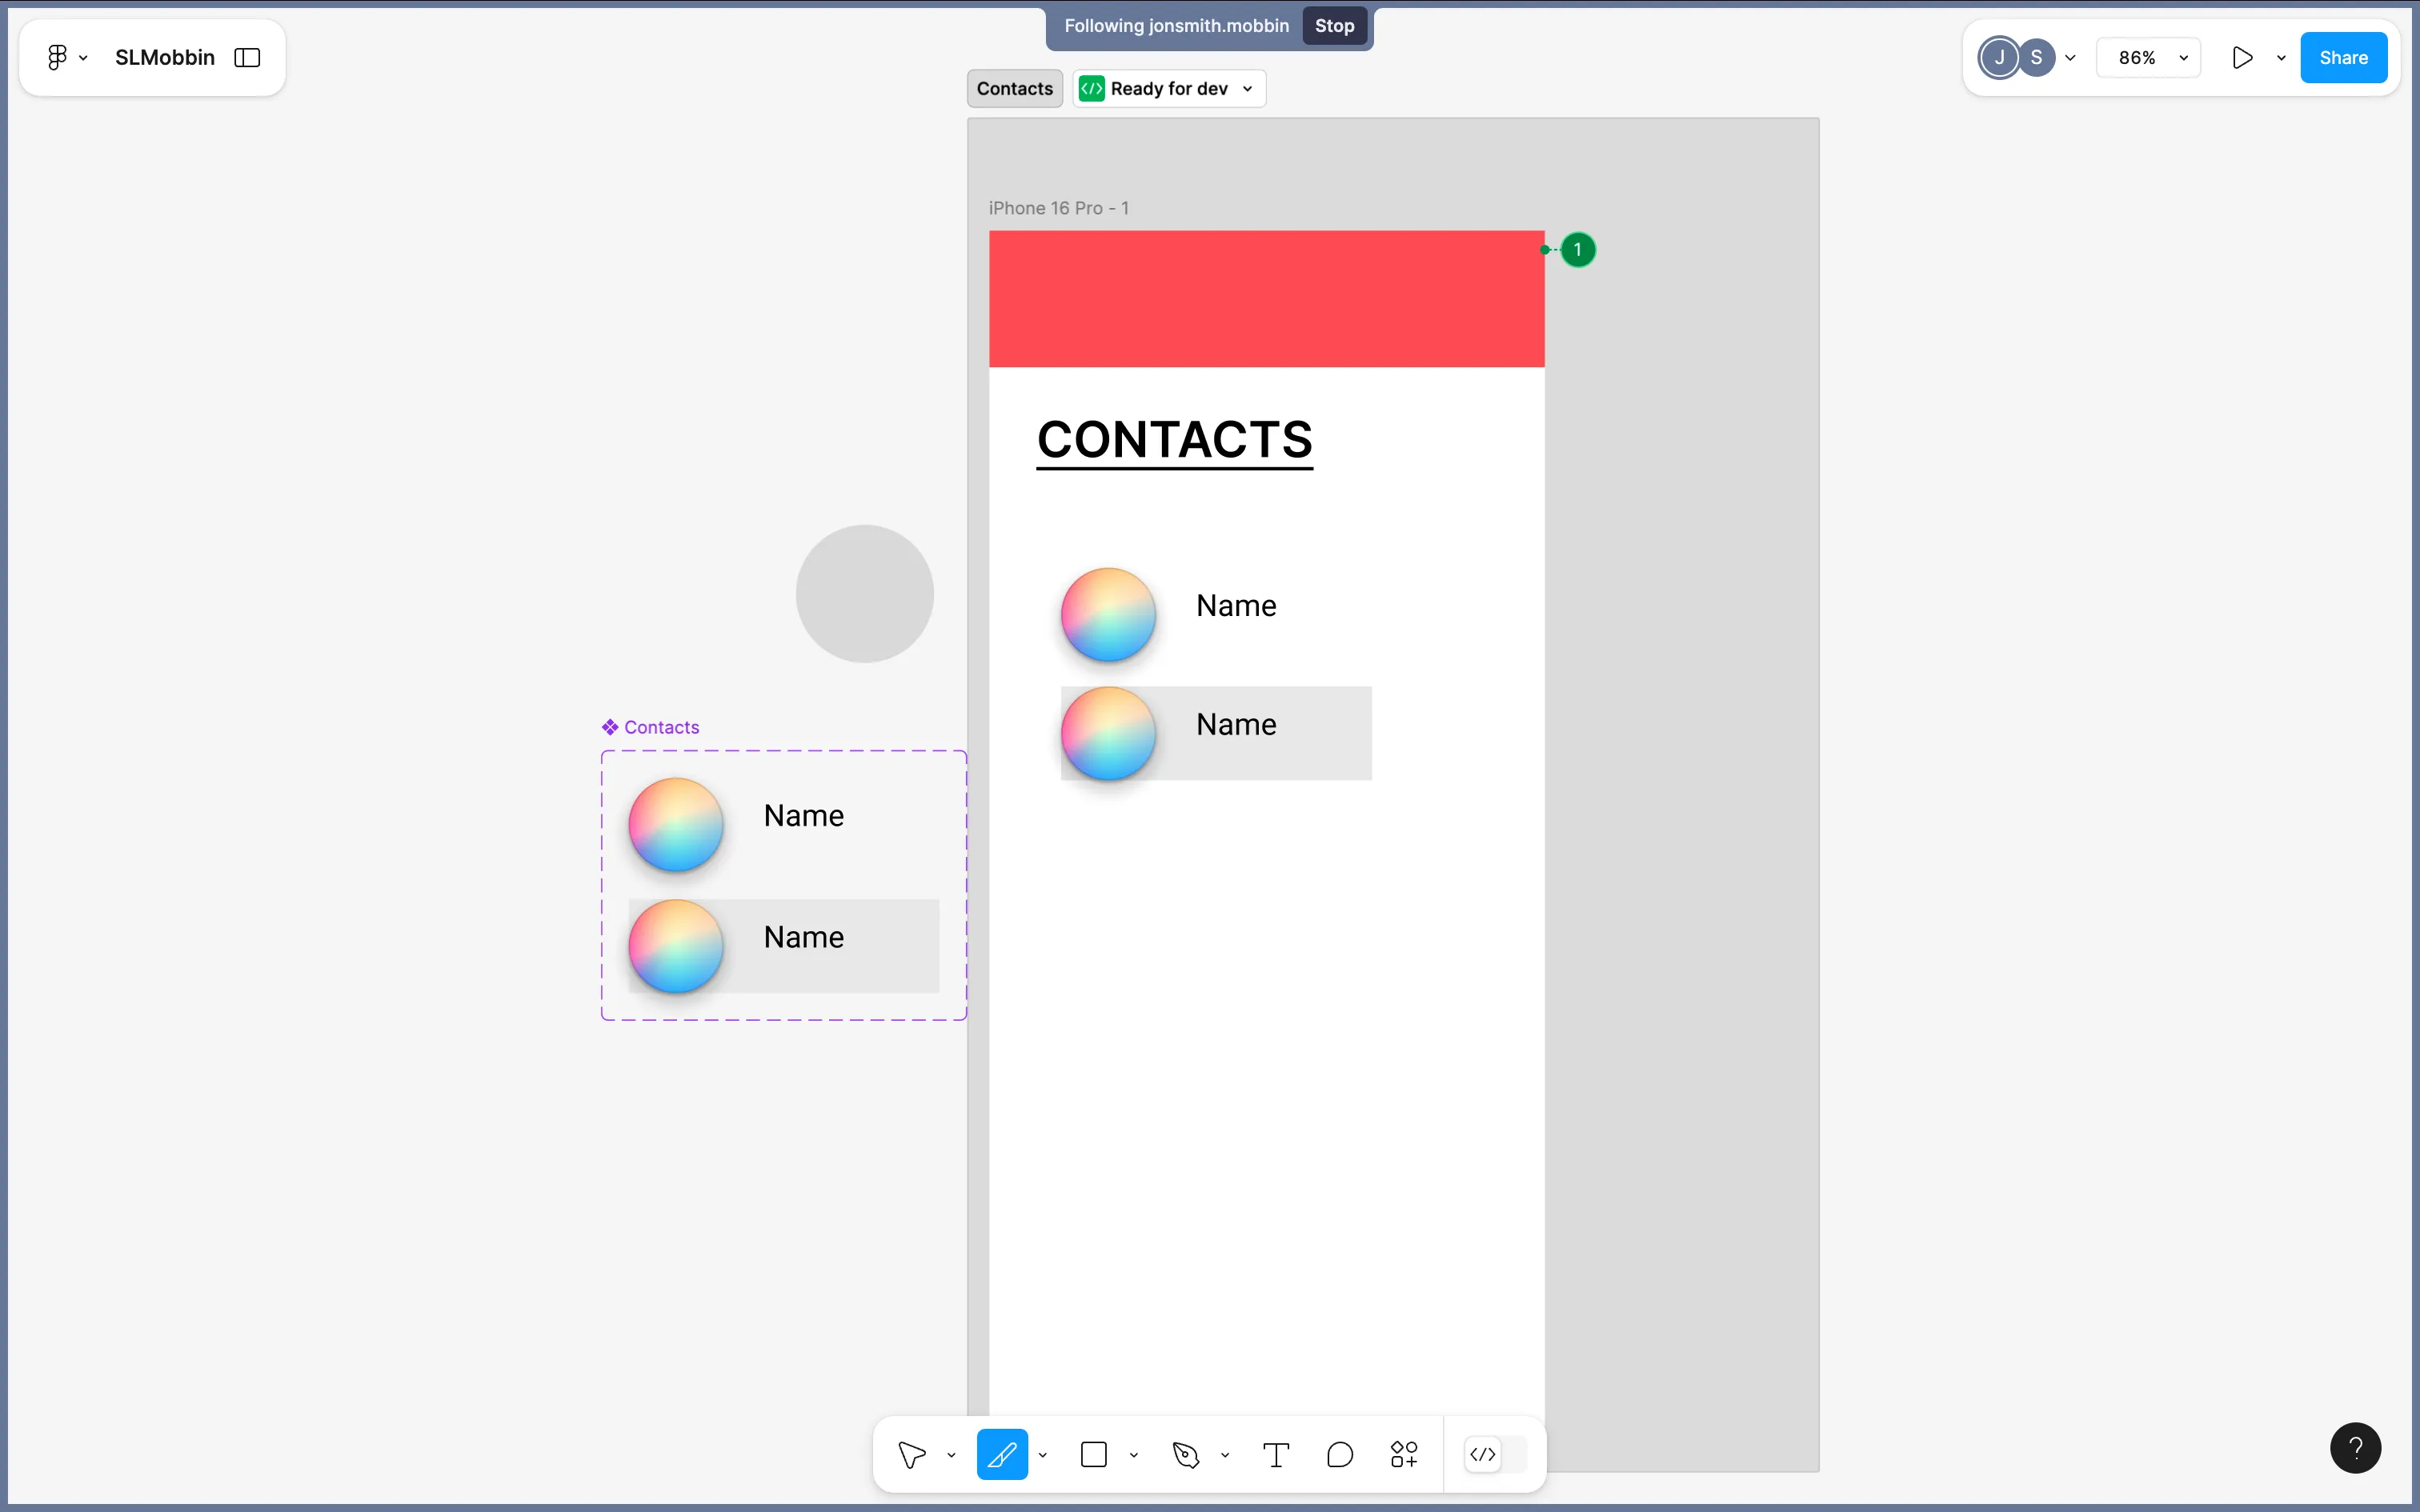Select the Pen tool
2420x1512 pixels.
[x=1185, y=1454]
